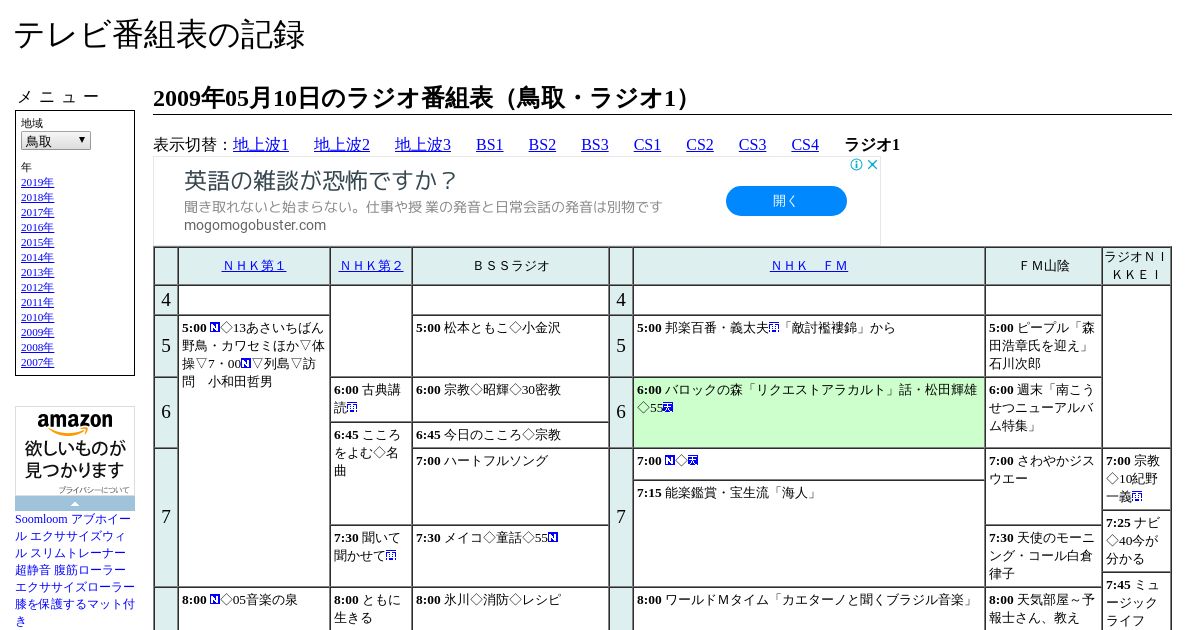Open the 2017年 year link
Viewport: 1200px width, 630px height.
[37, 212]
